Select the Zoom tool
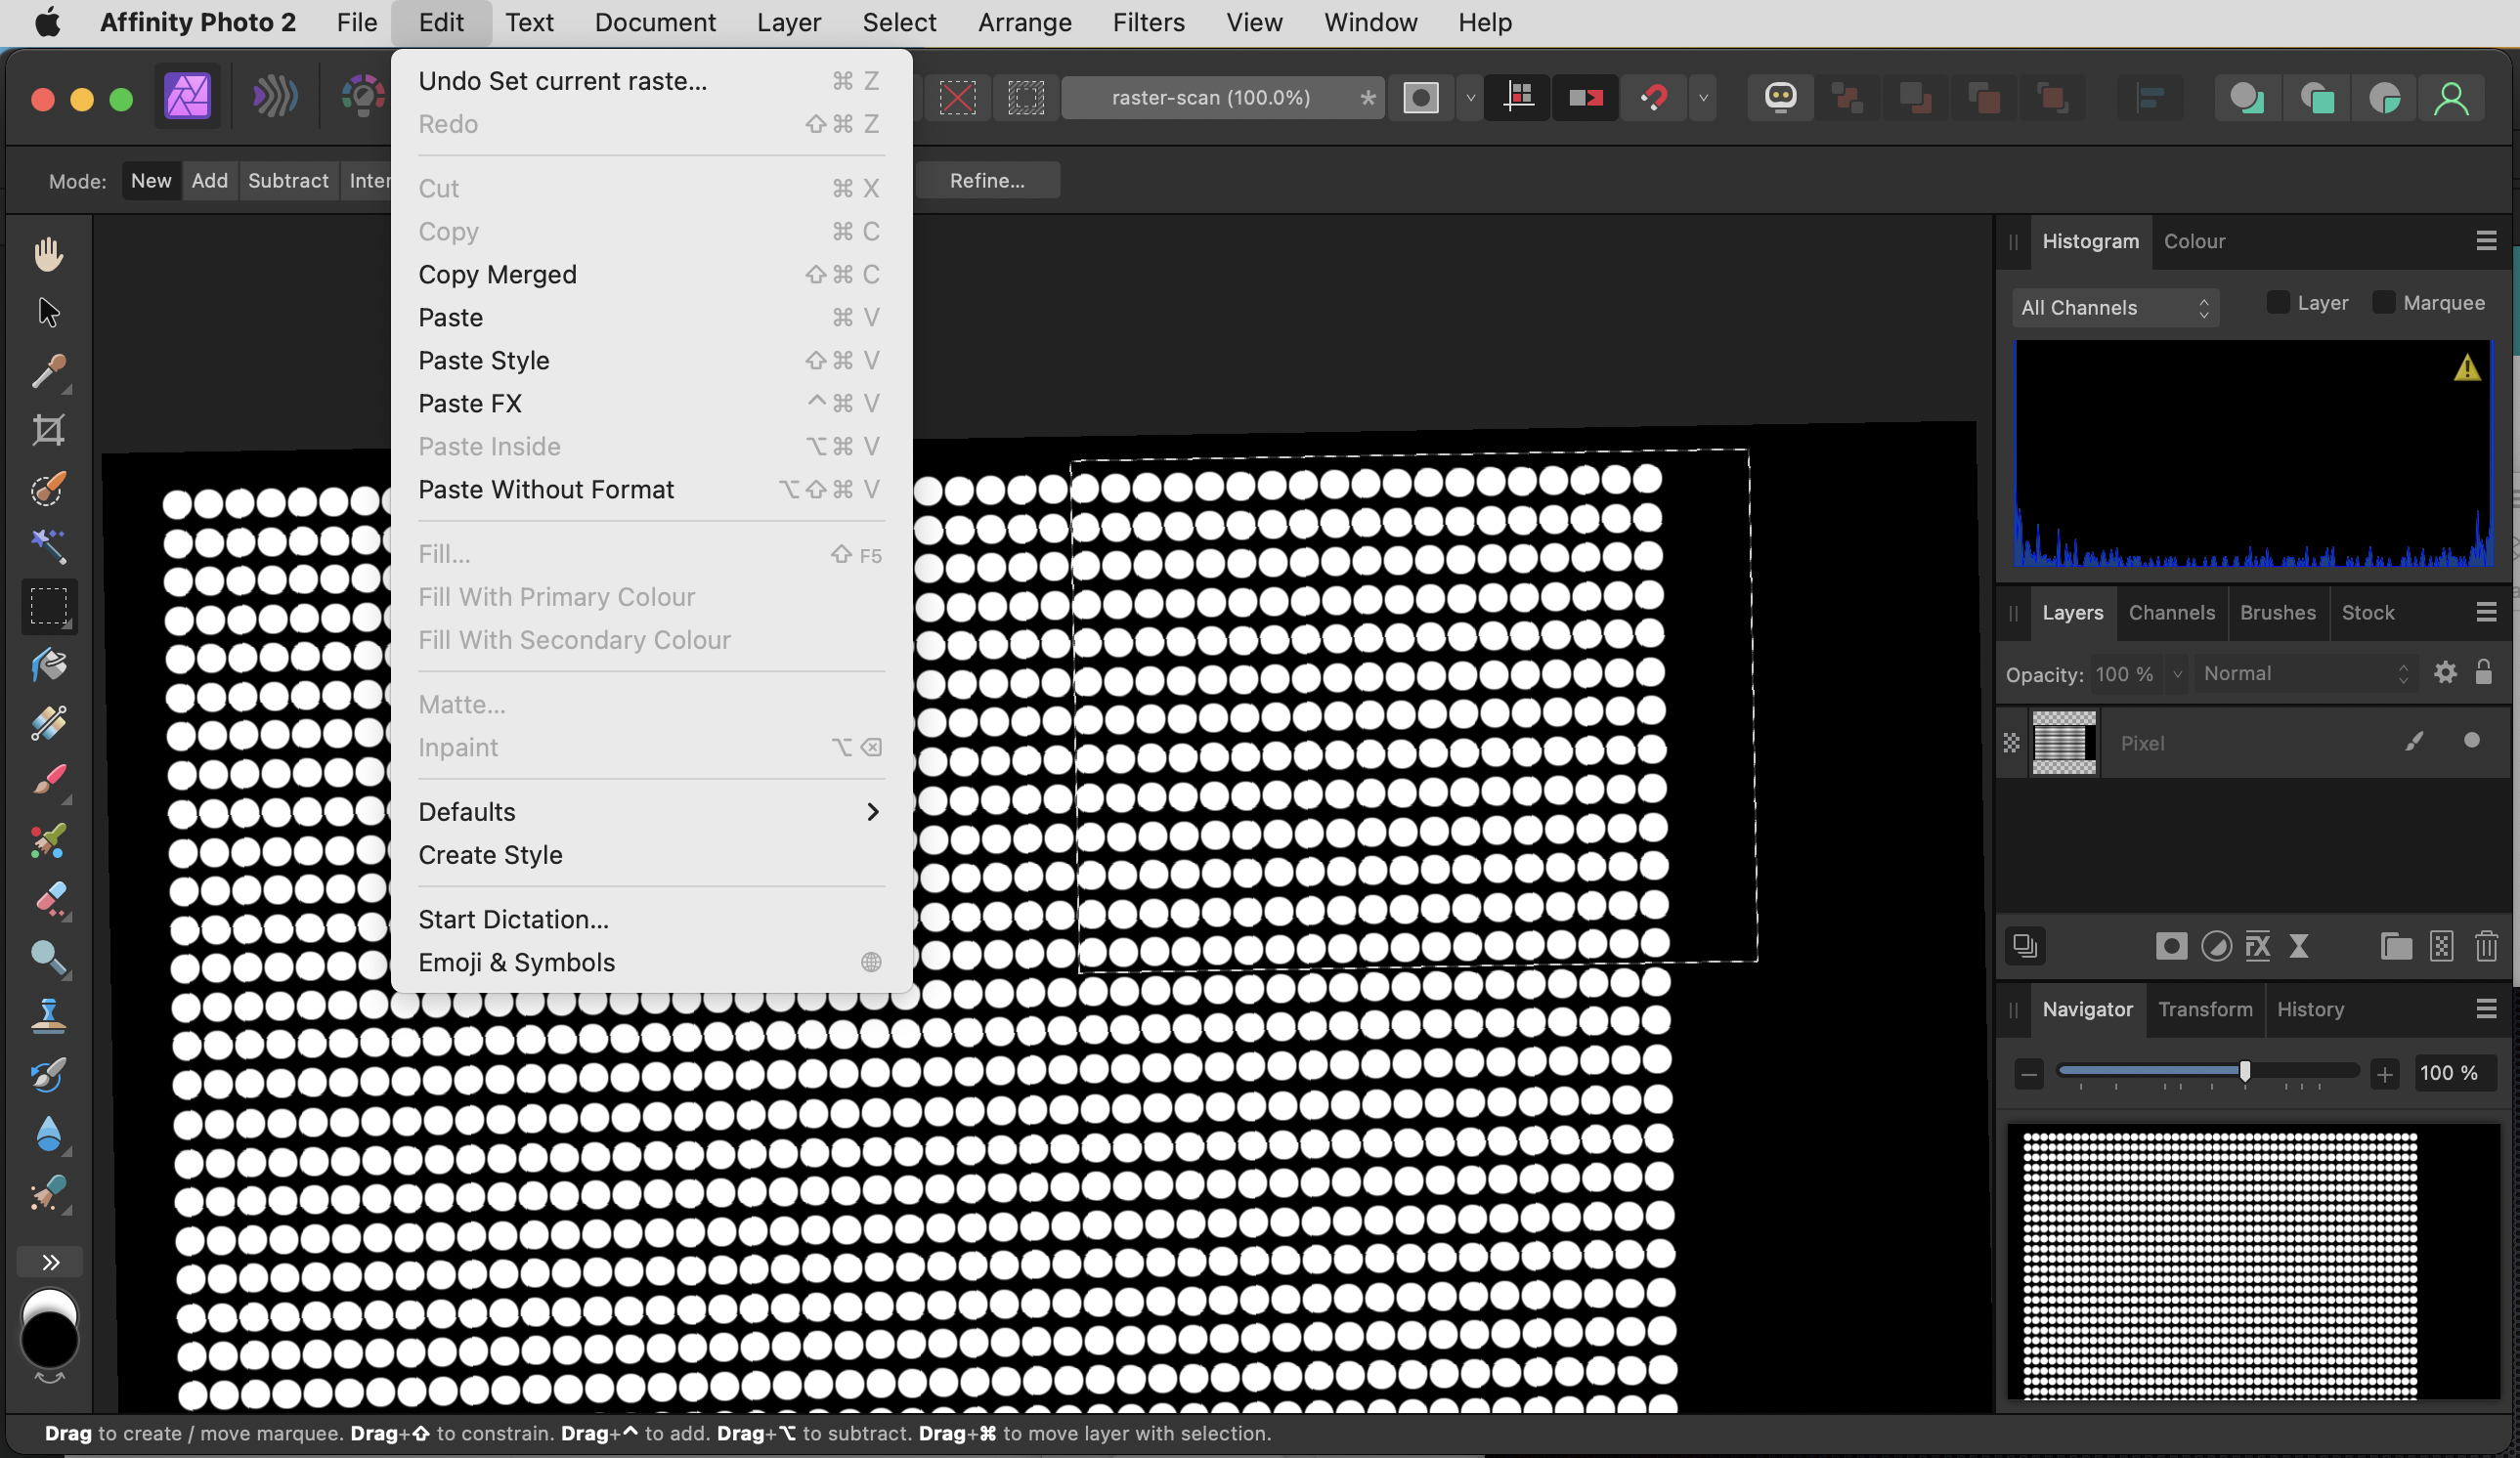 click(50, 960)
